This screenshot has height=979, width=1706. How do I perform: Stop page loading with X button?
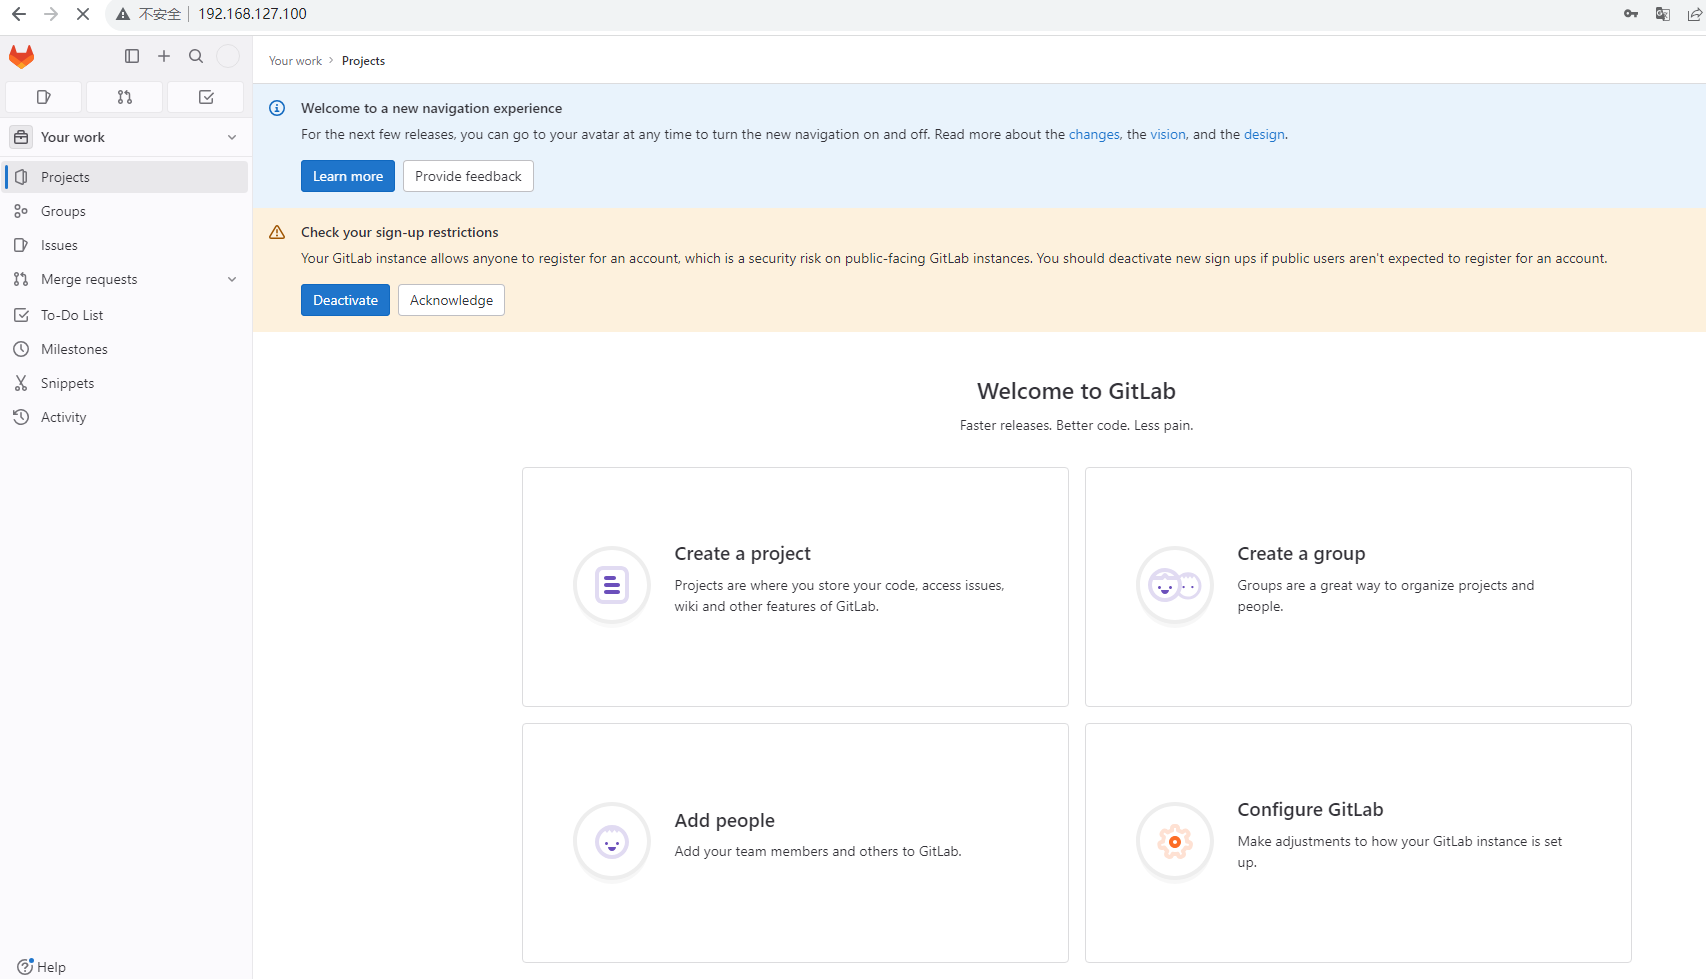tap(83, 14)
